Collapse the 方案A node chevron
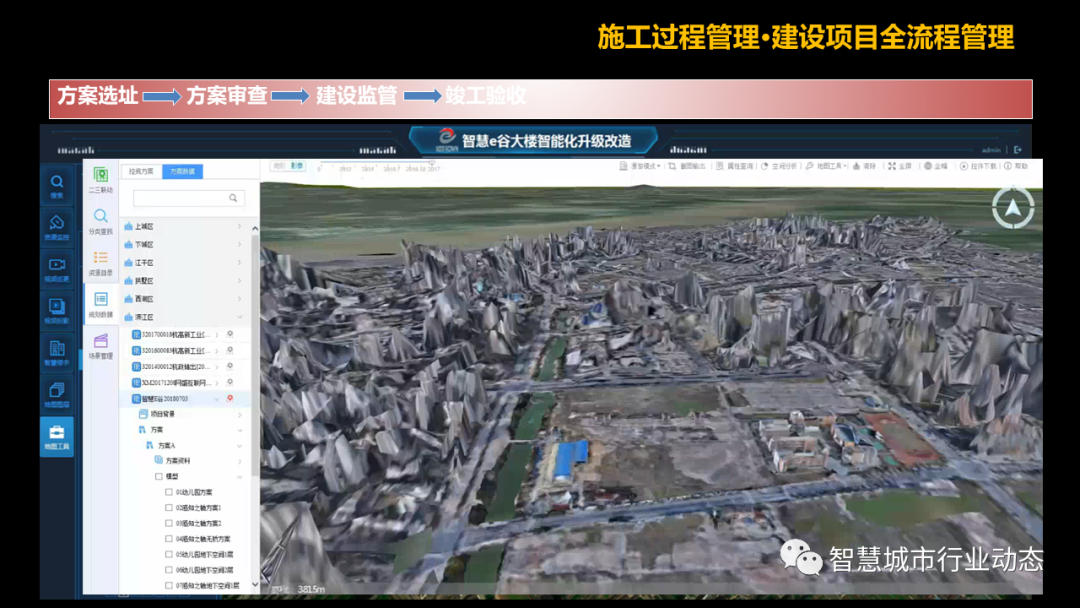The image size is (1080, 608). coord(240,445)
